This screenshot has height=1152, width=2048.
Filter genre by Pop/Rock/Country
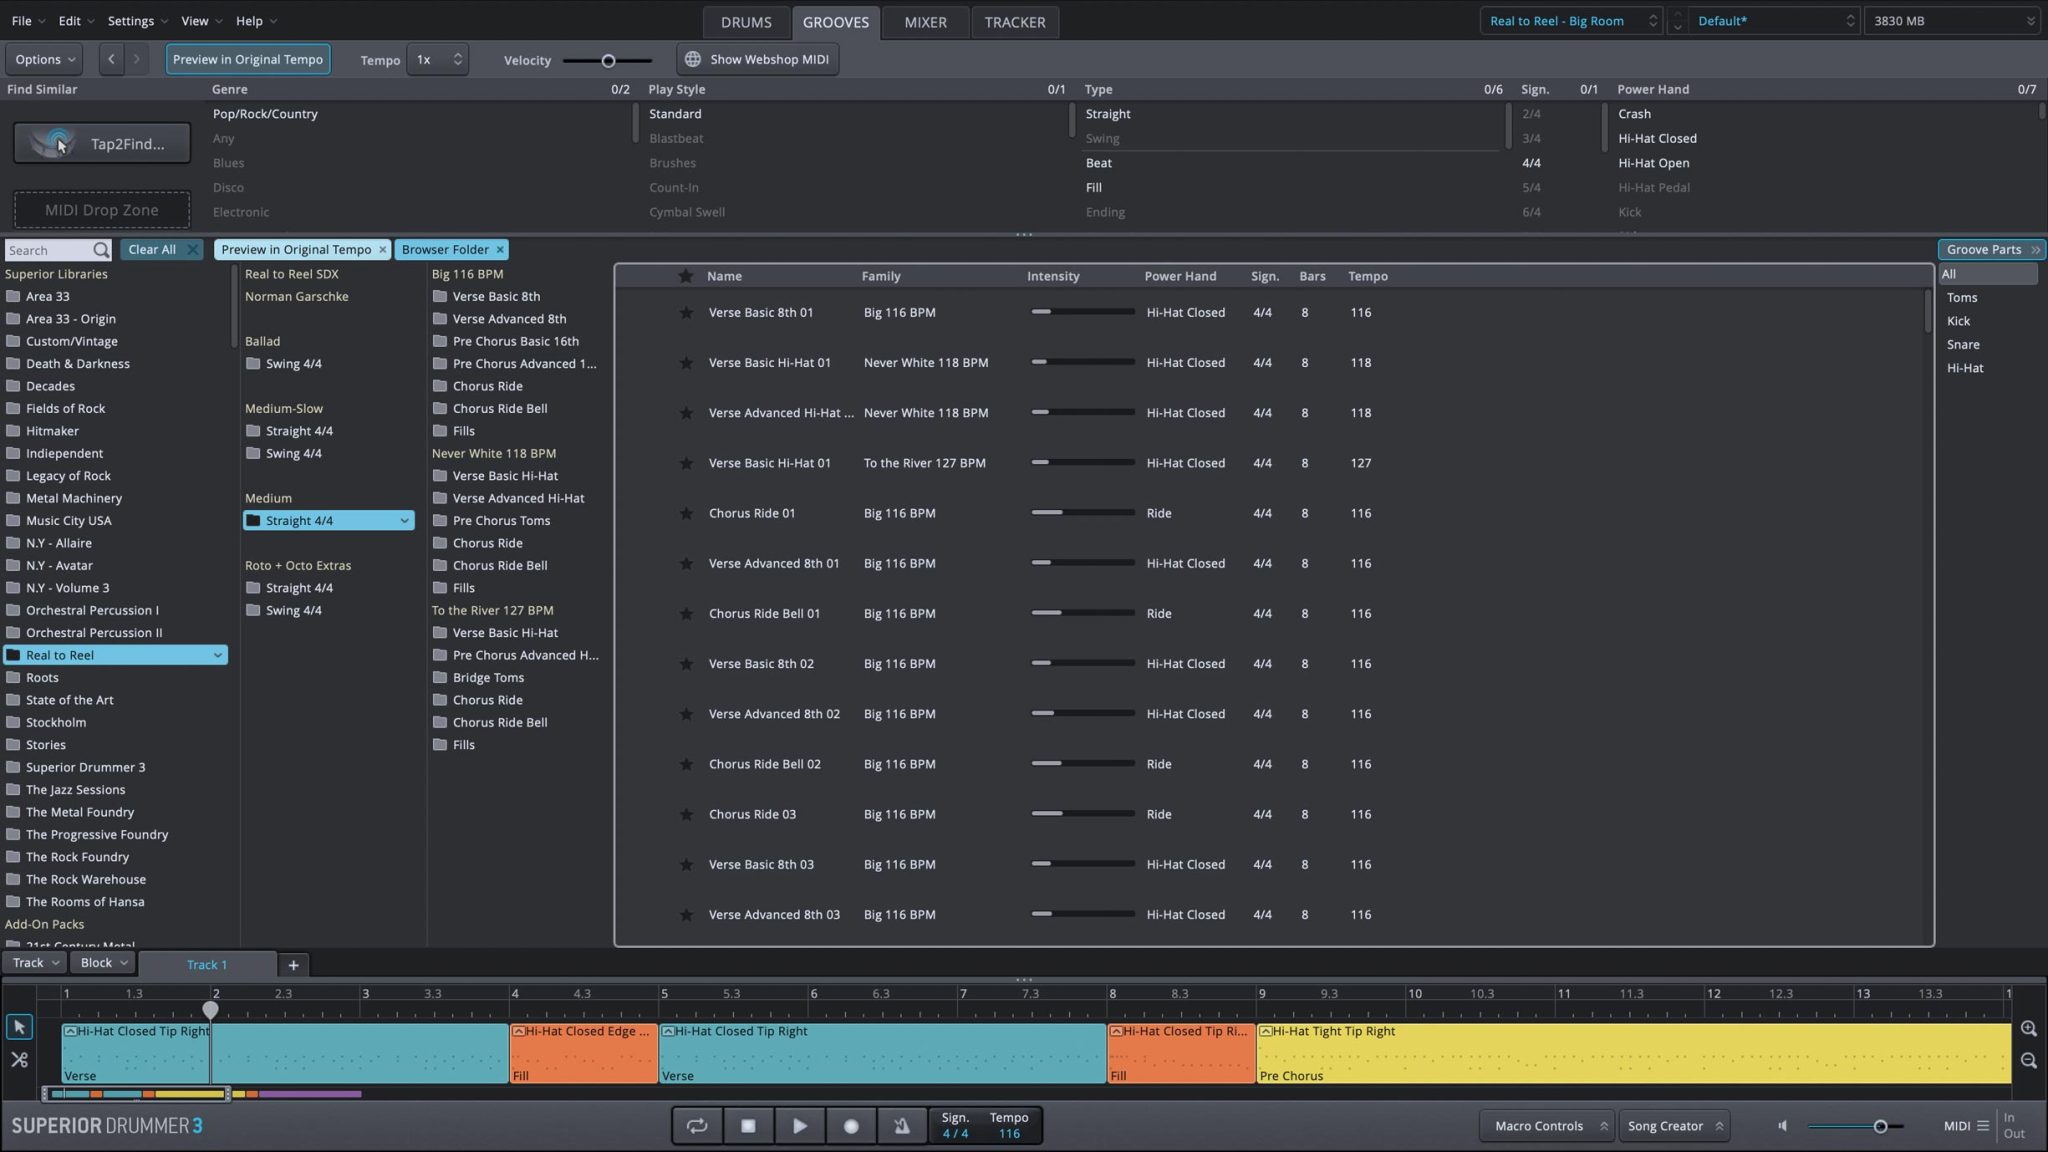[x=265, y=114]
